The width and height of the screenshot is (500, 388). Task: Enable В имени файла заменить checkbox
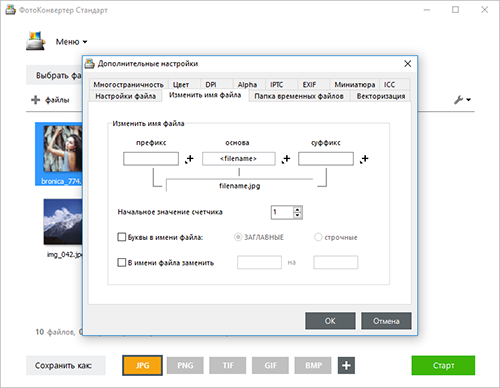coord(121,262)
